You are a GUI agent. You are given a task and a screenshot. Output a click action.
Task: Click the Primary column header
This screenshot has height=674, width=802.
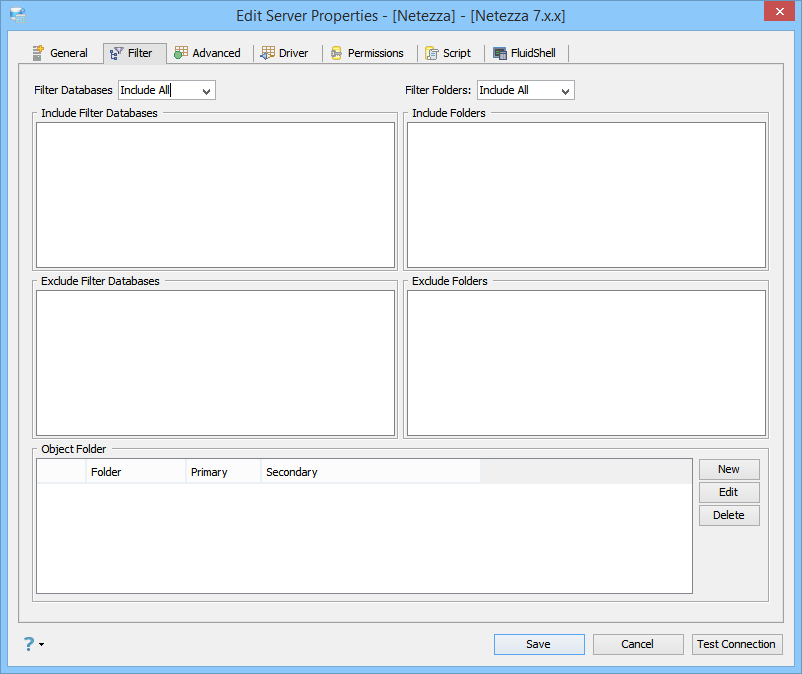point(224,471)
